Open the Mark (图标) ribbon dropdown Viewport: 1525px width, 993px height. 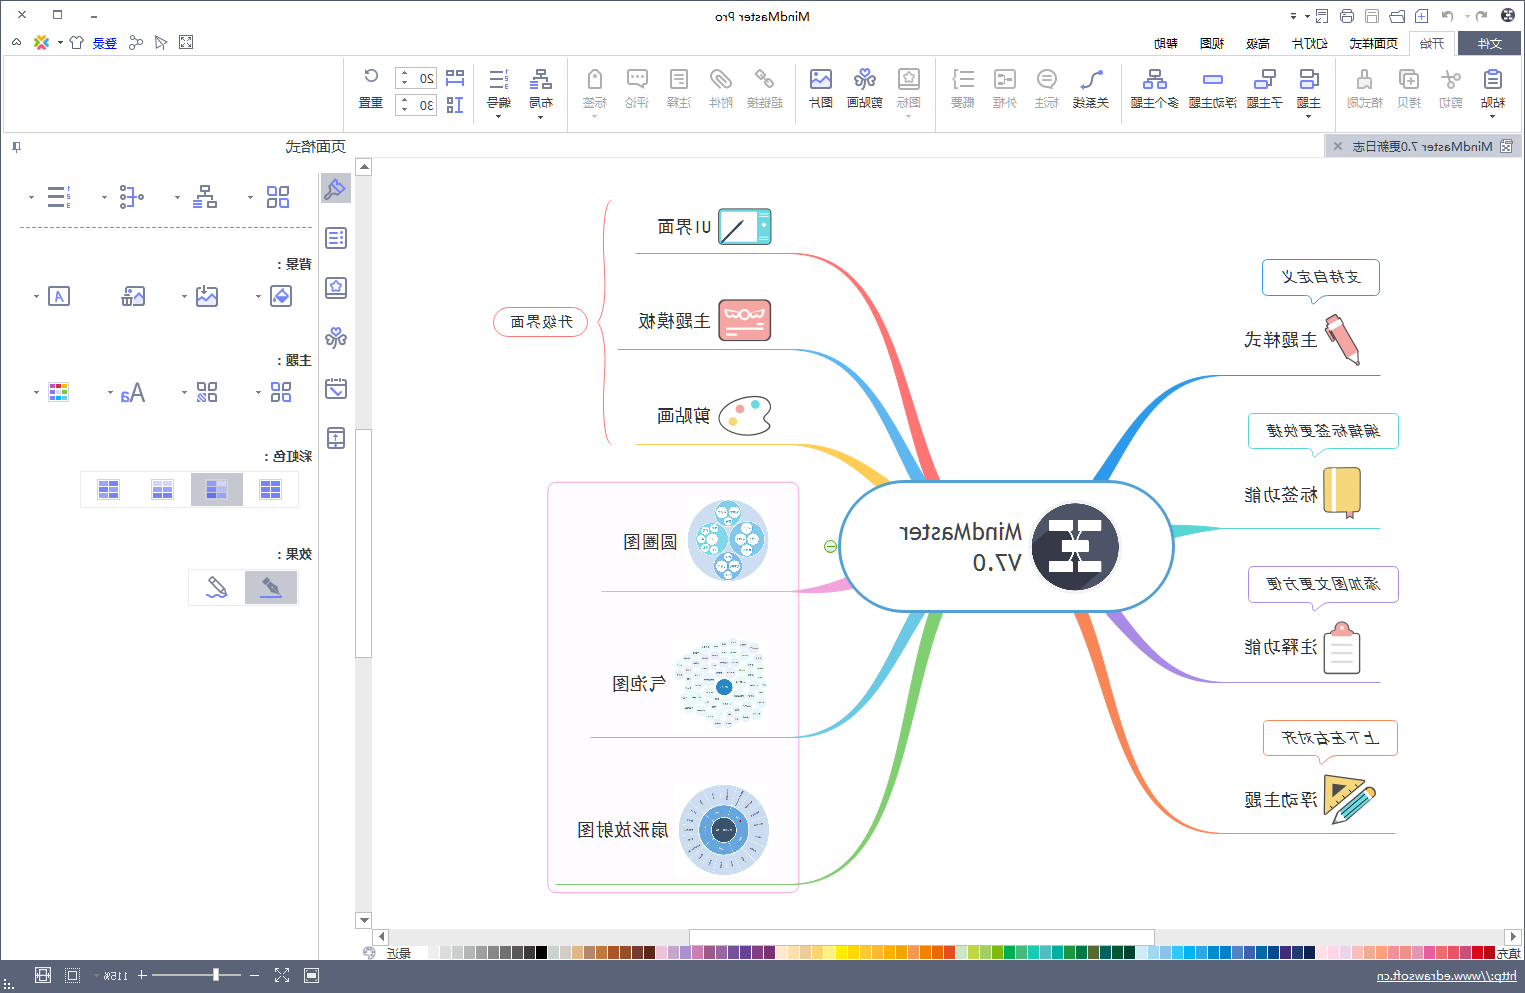point(908,117)
